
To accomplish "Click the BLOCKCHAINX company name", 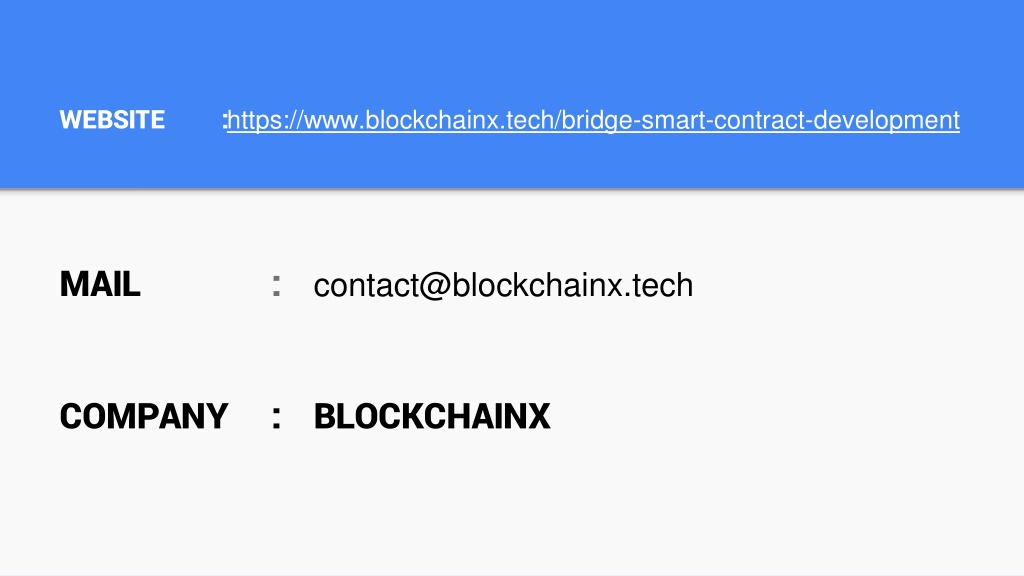I will (x=432, y=417).
